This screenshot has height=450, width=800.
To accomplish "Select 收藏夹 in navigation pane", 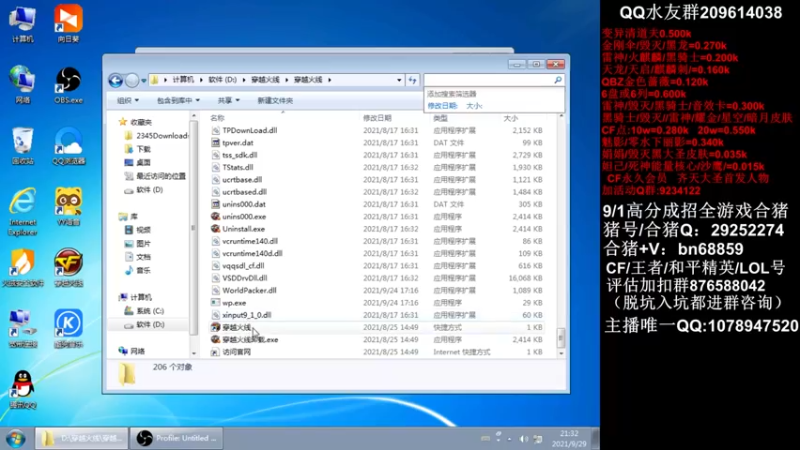I will [141, 122].
